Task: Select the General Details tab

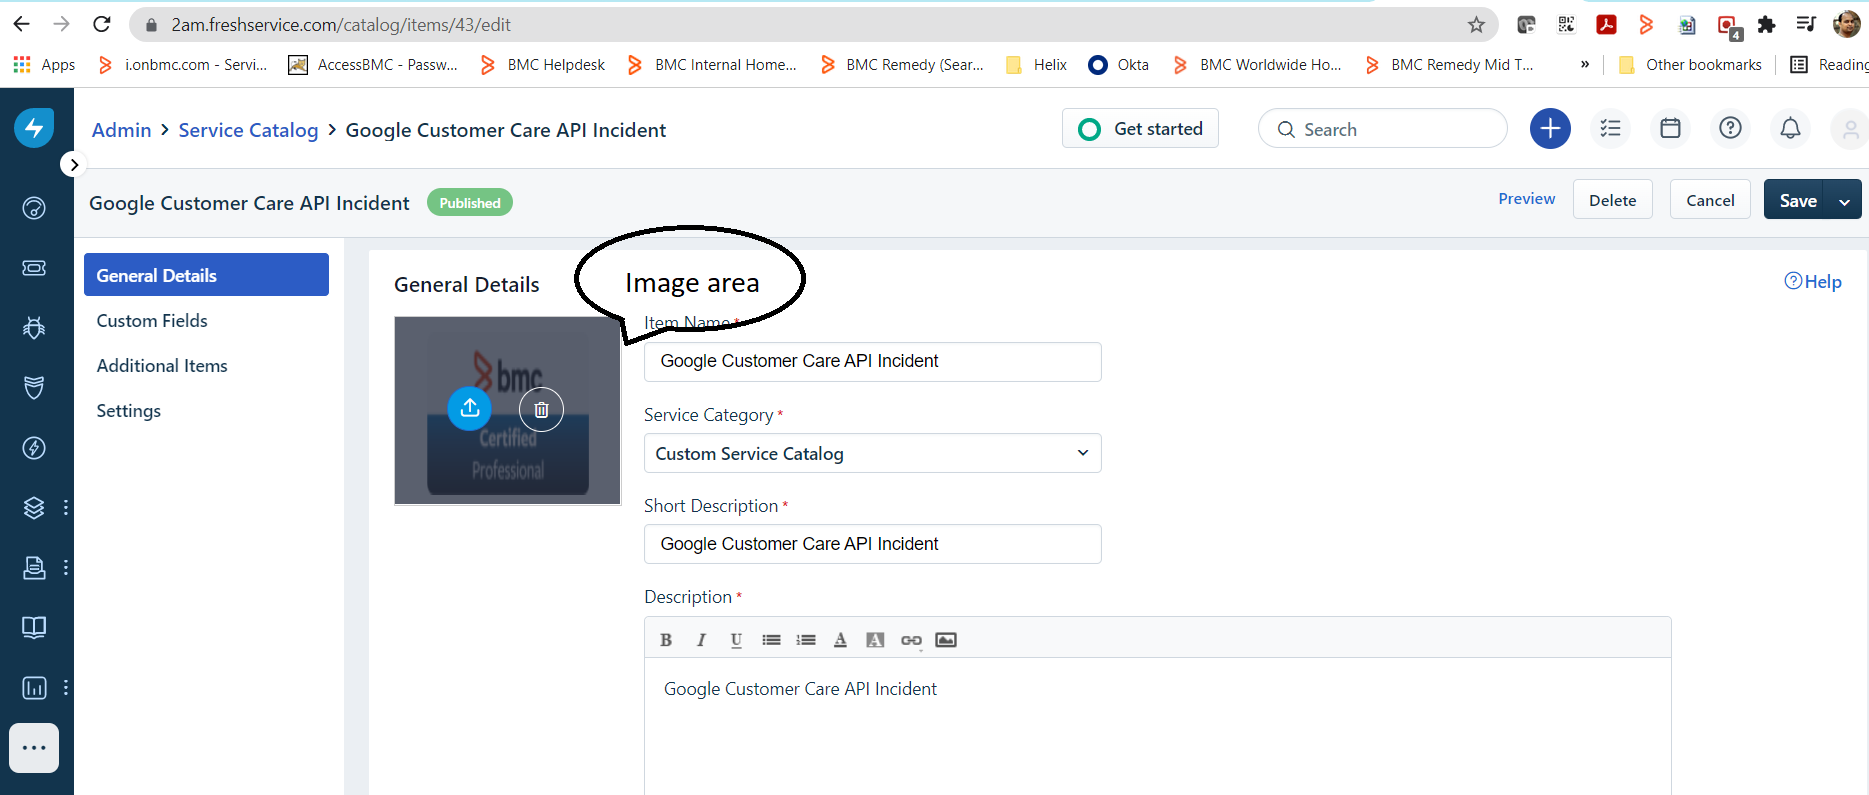Action: [206, 275]
